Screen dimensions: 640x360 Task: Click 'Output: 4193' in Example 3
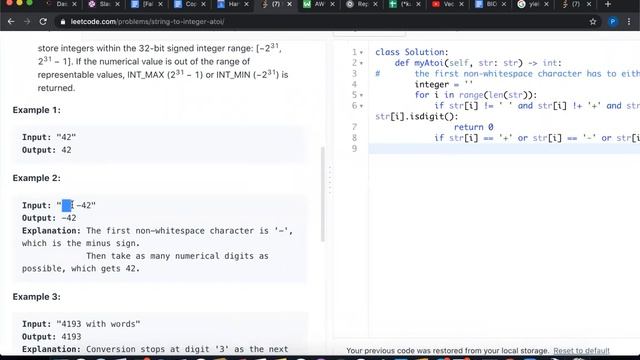tap(51, 337)
